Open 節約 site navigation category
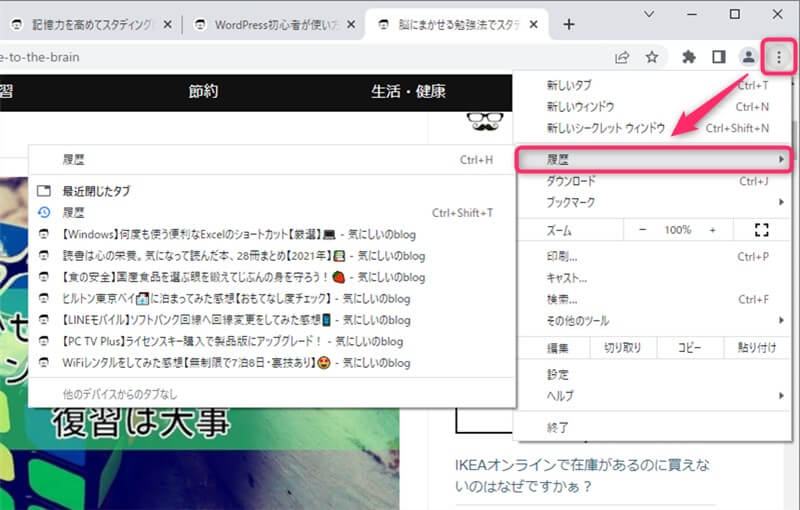Image resolution: width=800 pixels, height=510 pixels. 204,91
